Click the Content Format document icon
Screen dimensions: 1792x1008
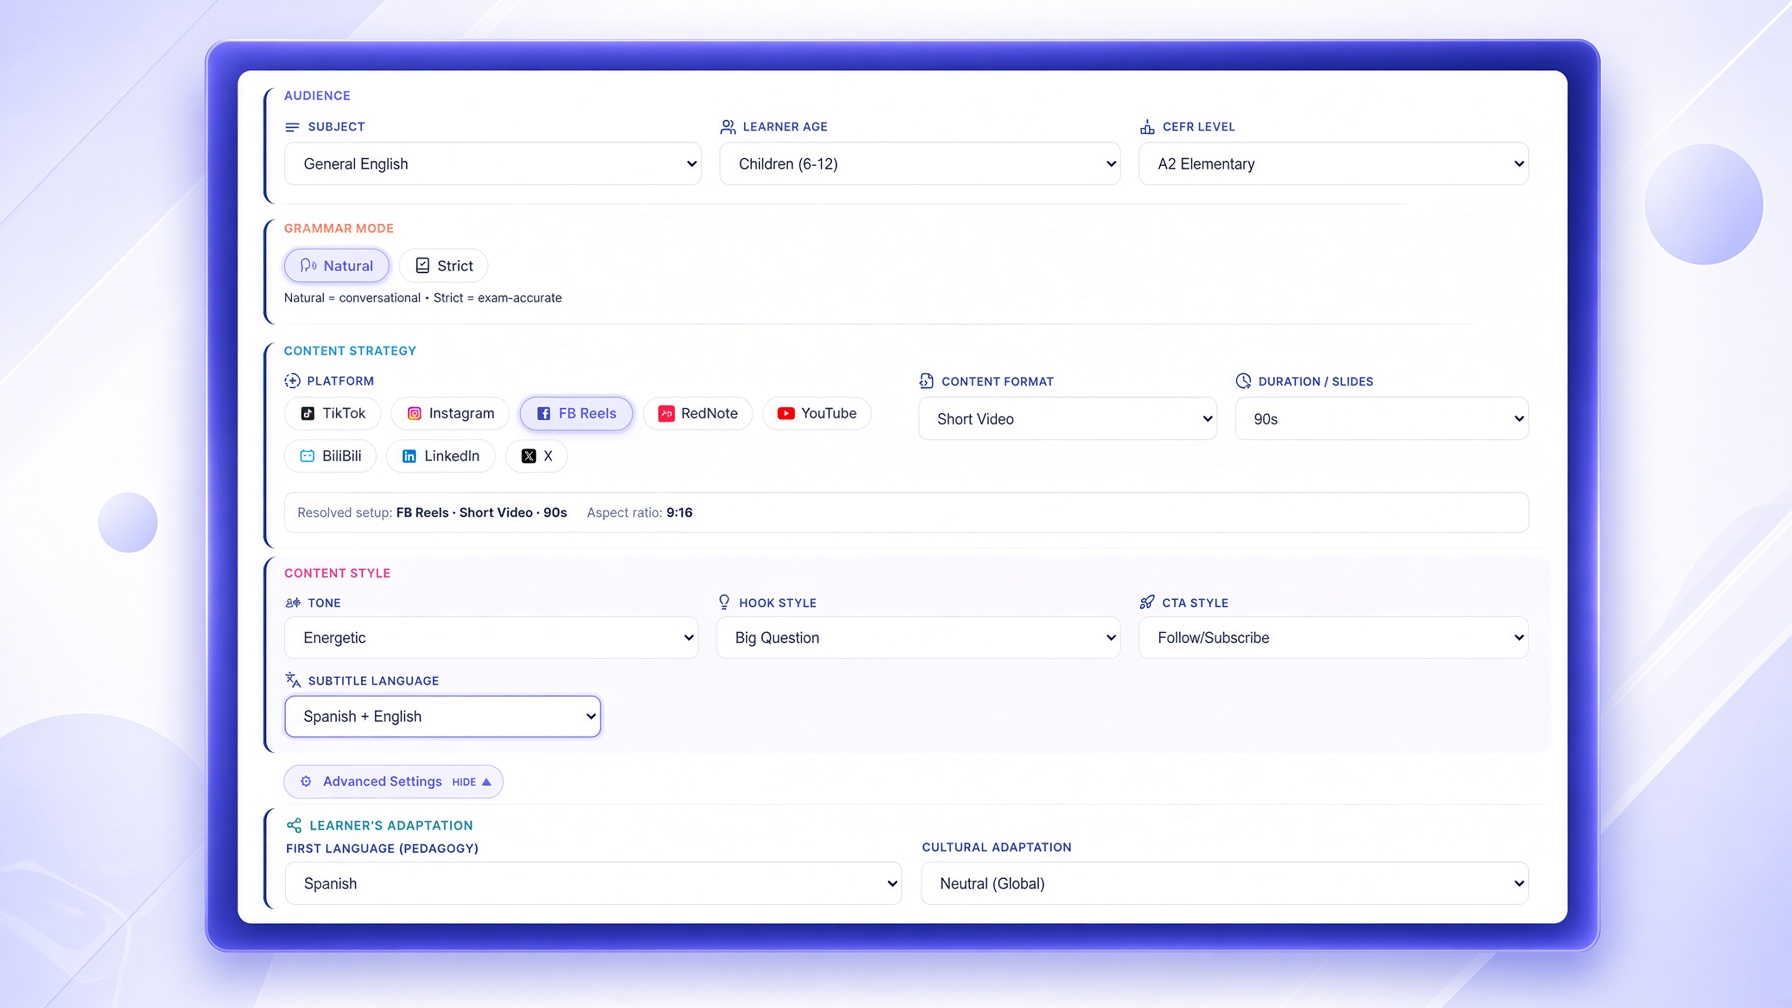(926, 381)
